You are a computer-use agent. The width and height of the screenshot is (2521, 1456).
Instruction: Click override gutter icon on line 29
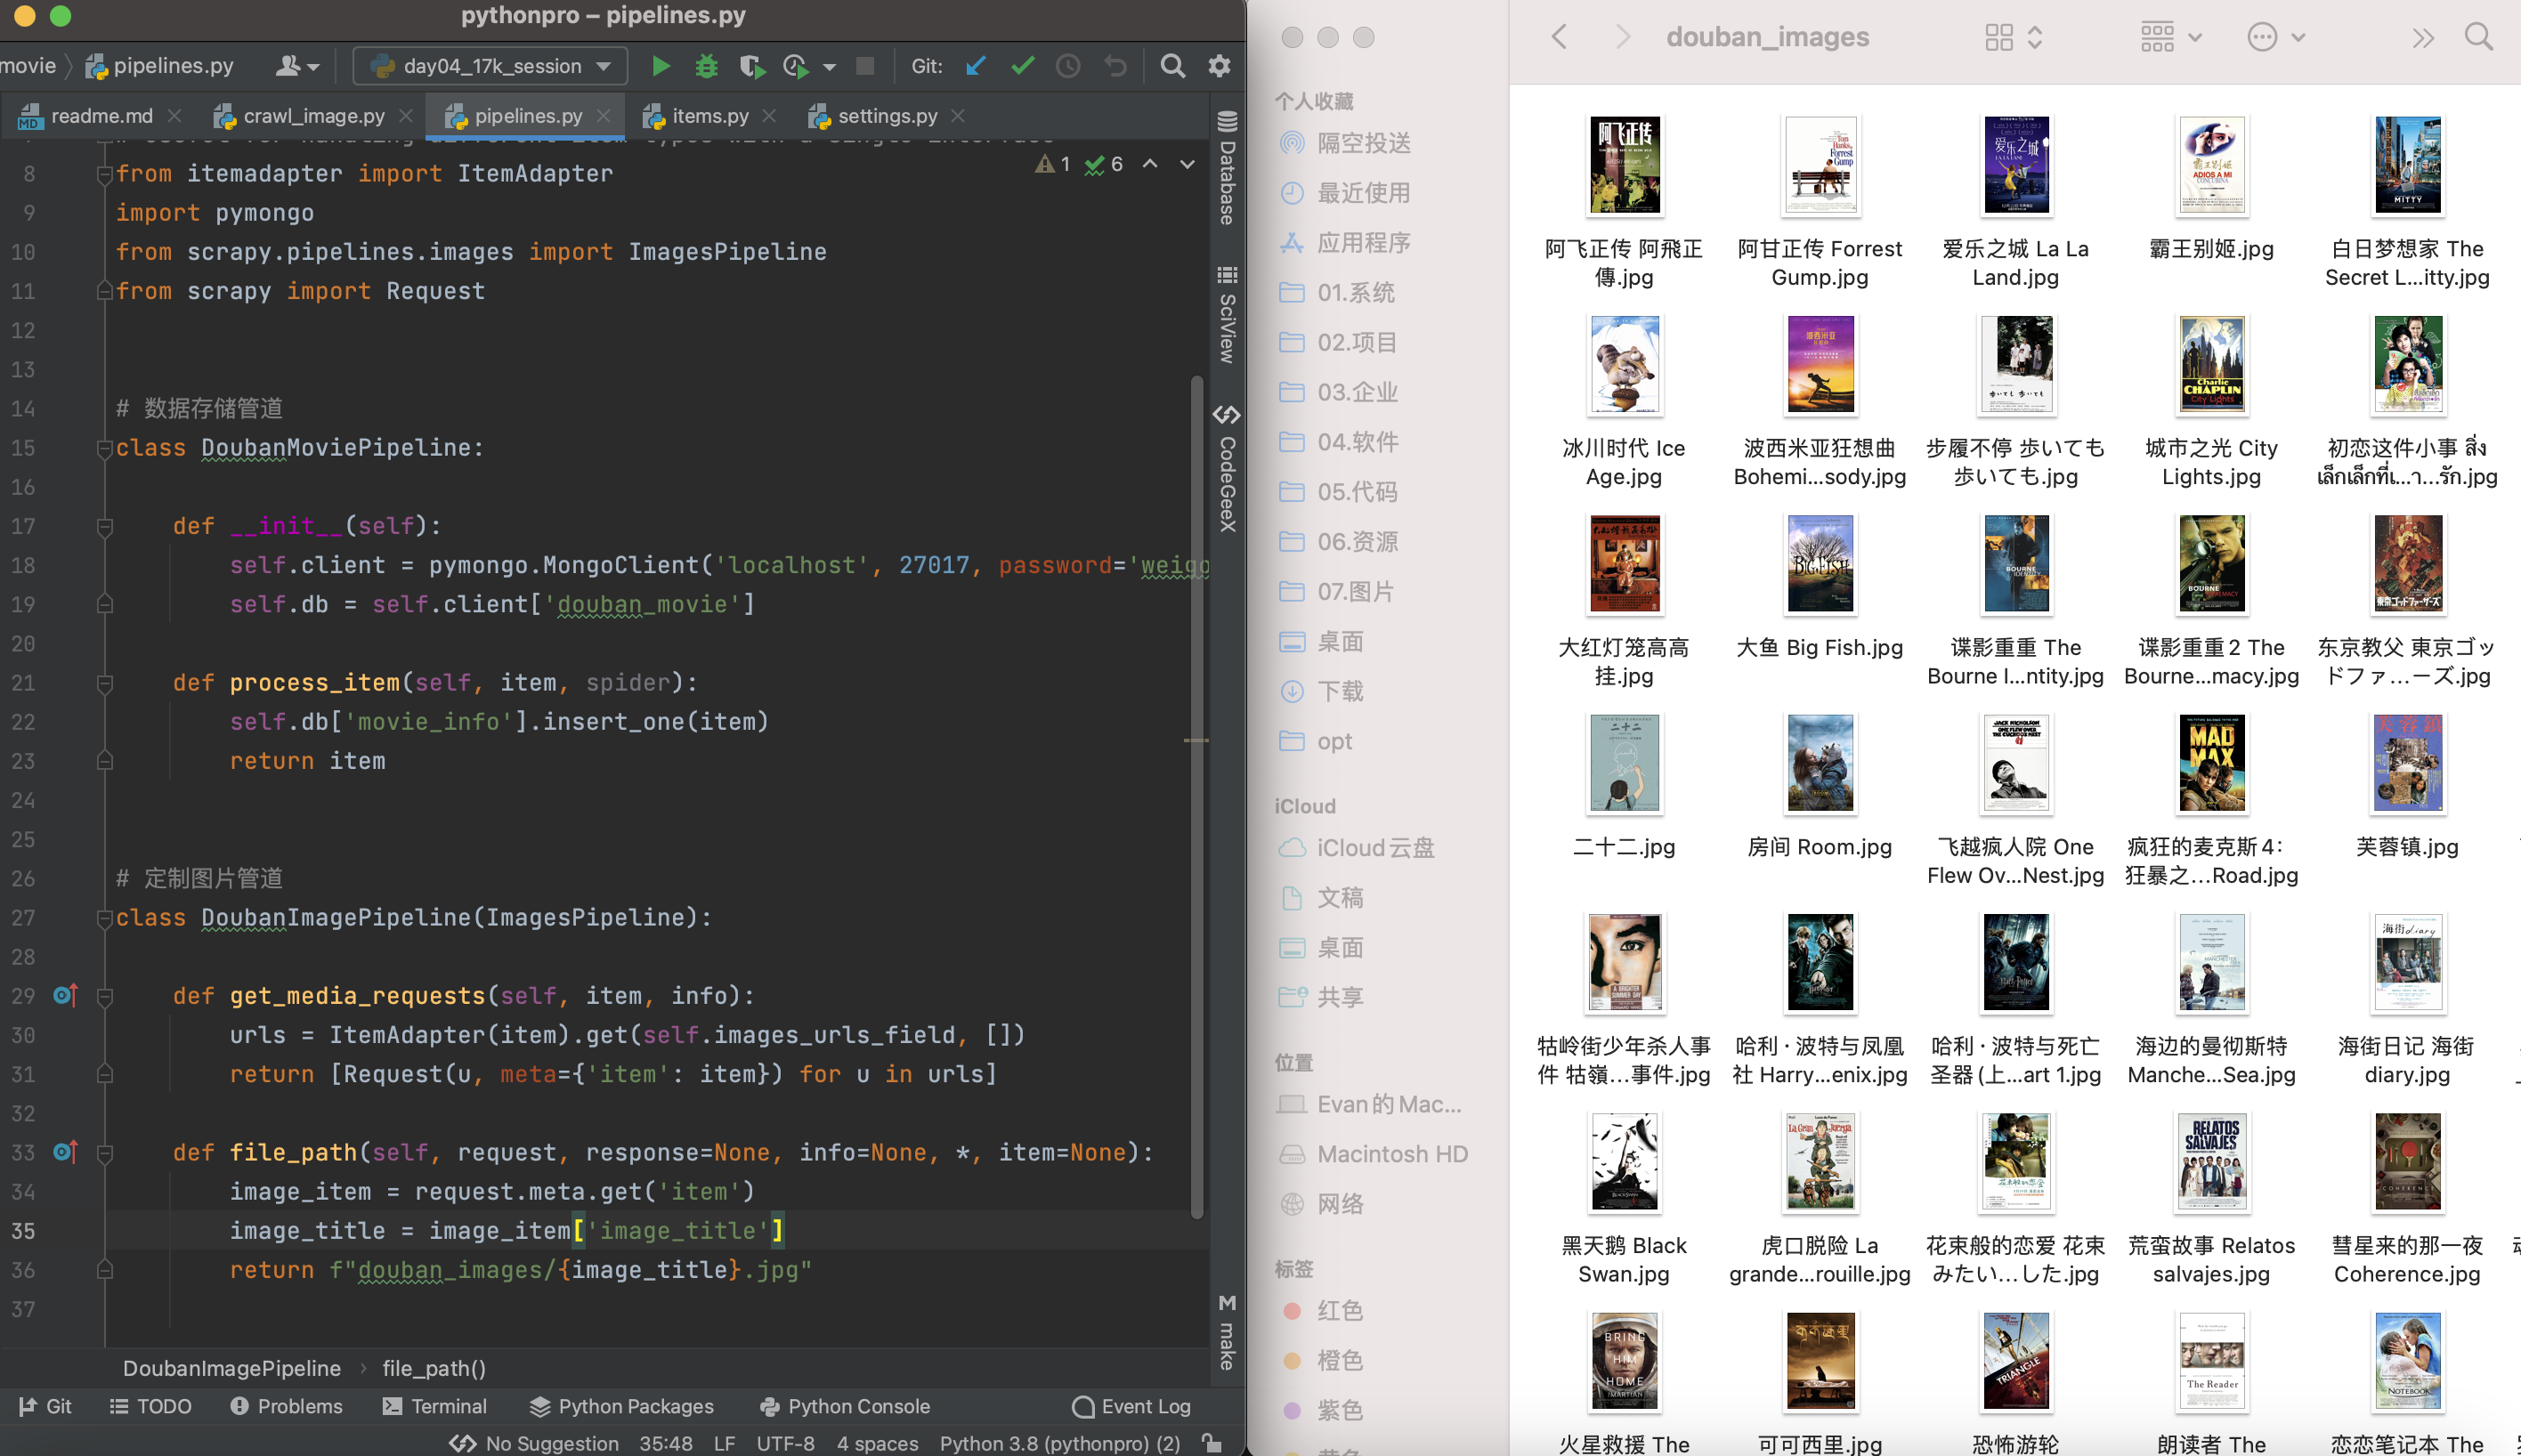pos(65,995)
